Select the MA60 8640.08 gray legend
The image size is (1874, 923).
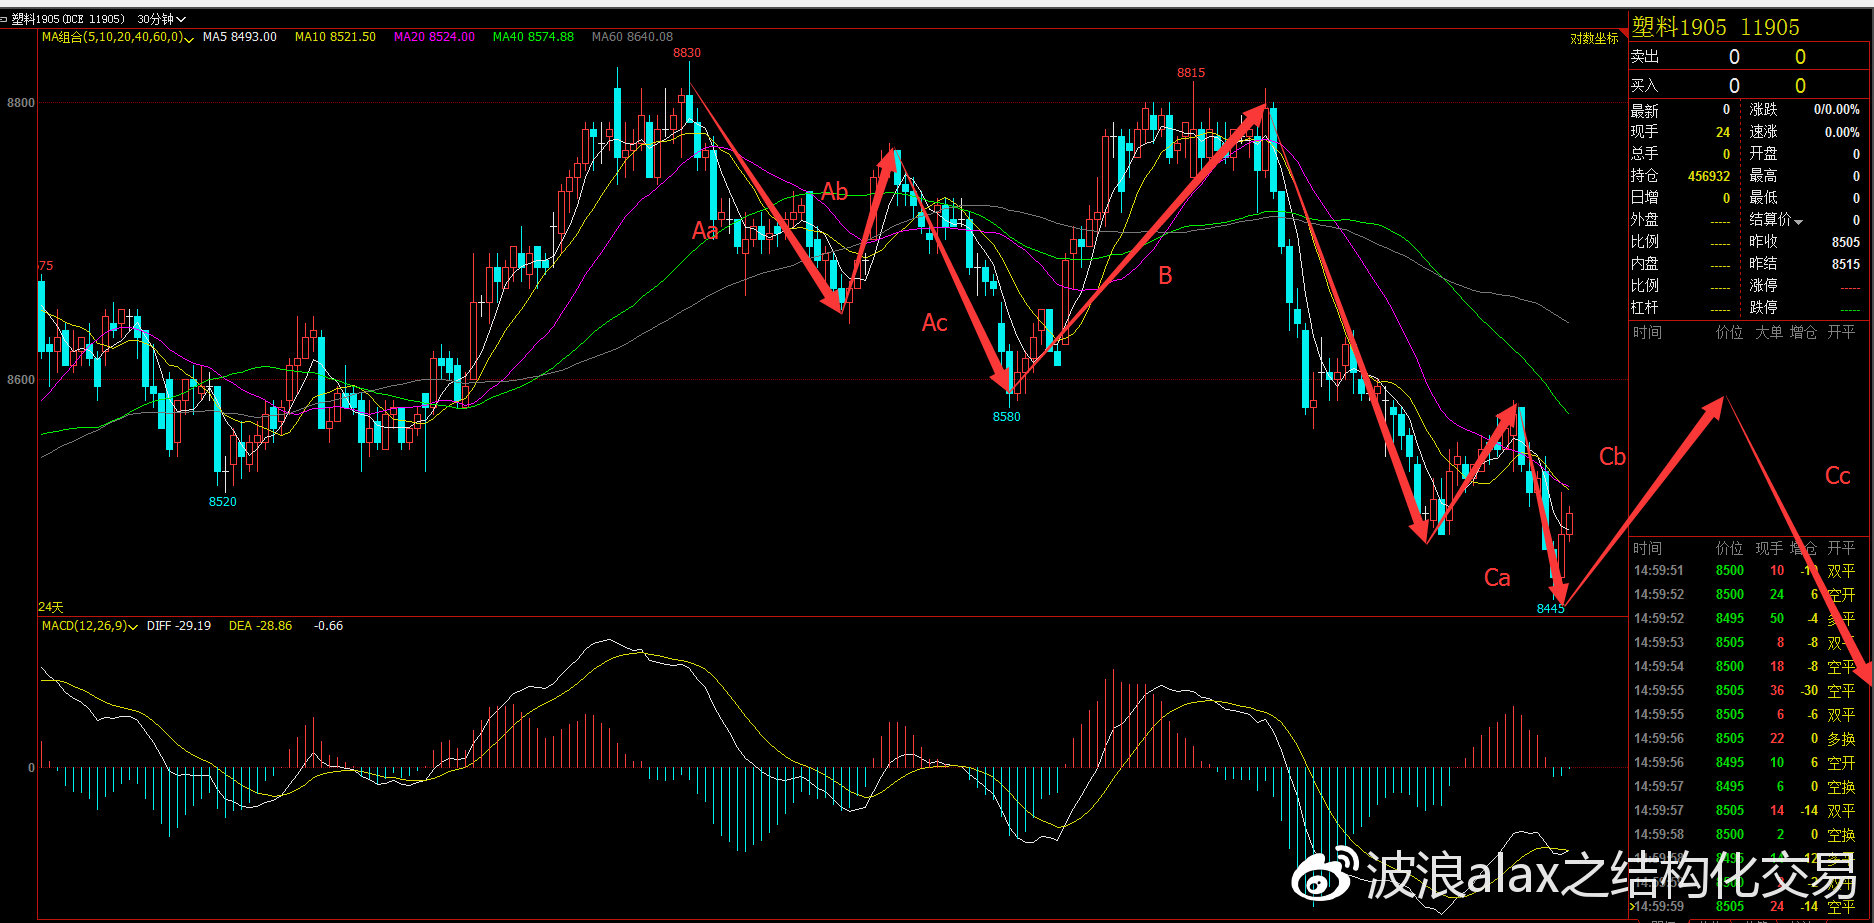point(632,37)
